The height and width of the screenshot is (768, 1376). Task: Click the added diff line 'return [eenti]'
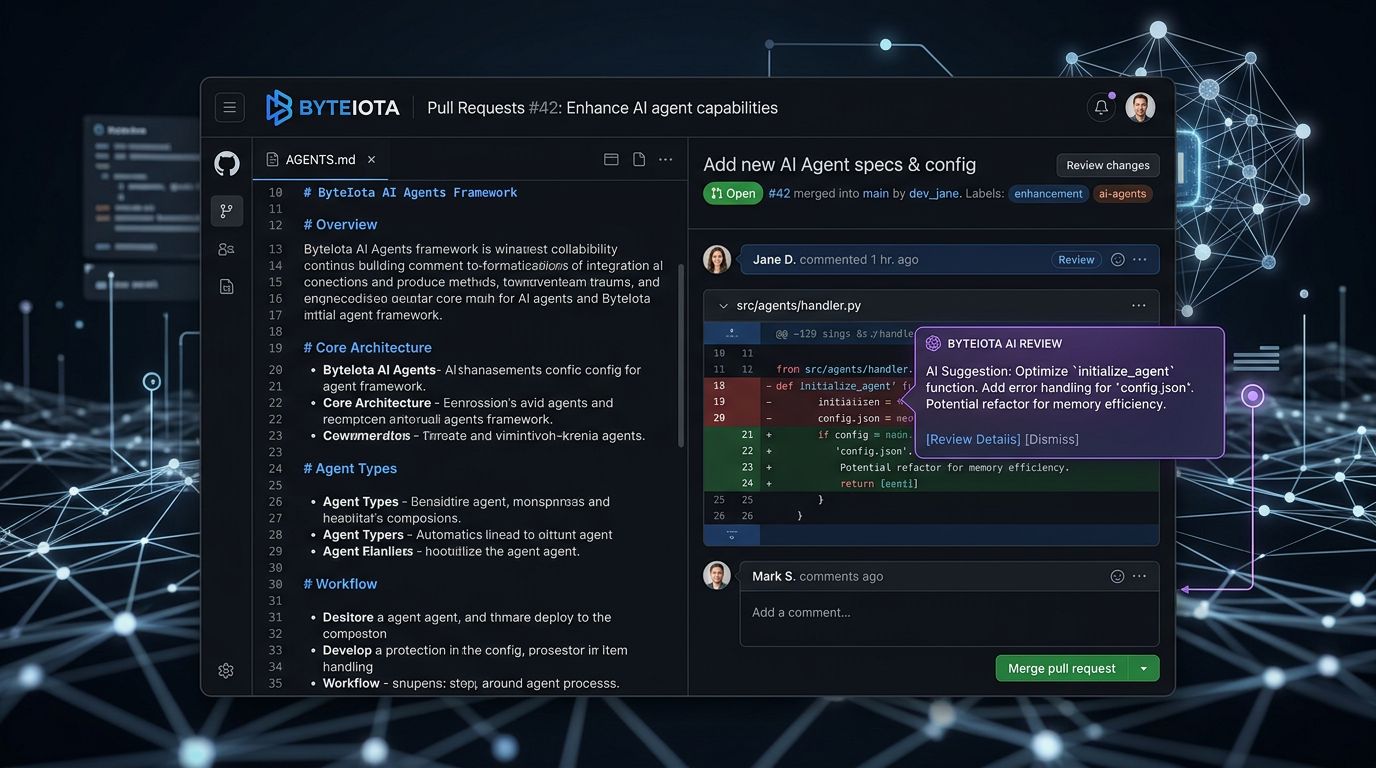(879, 483)
